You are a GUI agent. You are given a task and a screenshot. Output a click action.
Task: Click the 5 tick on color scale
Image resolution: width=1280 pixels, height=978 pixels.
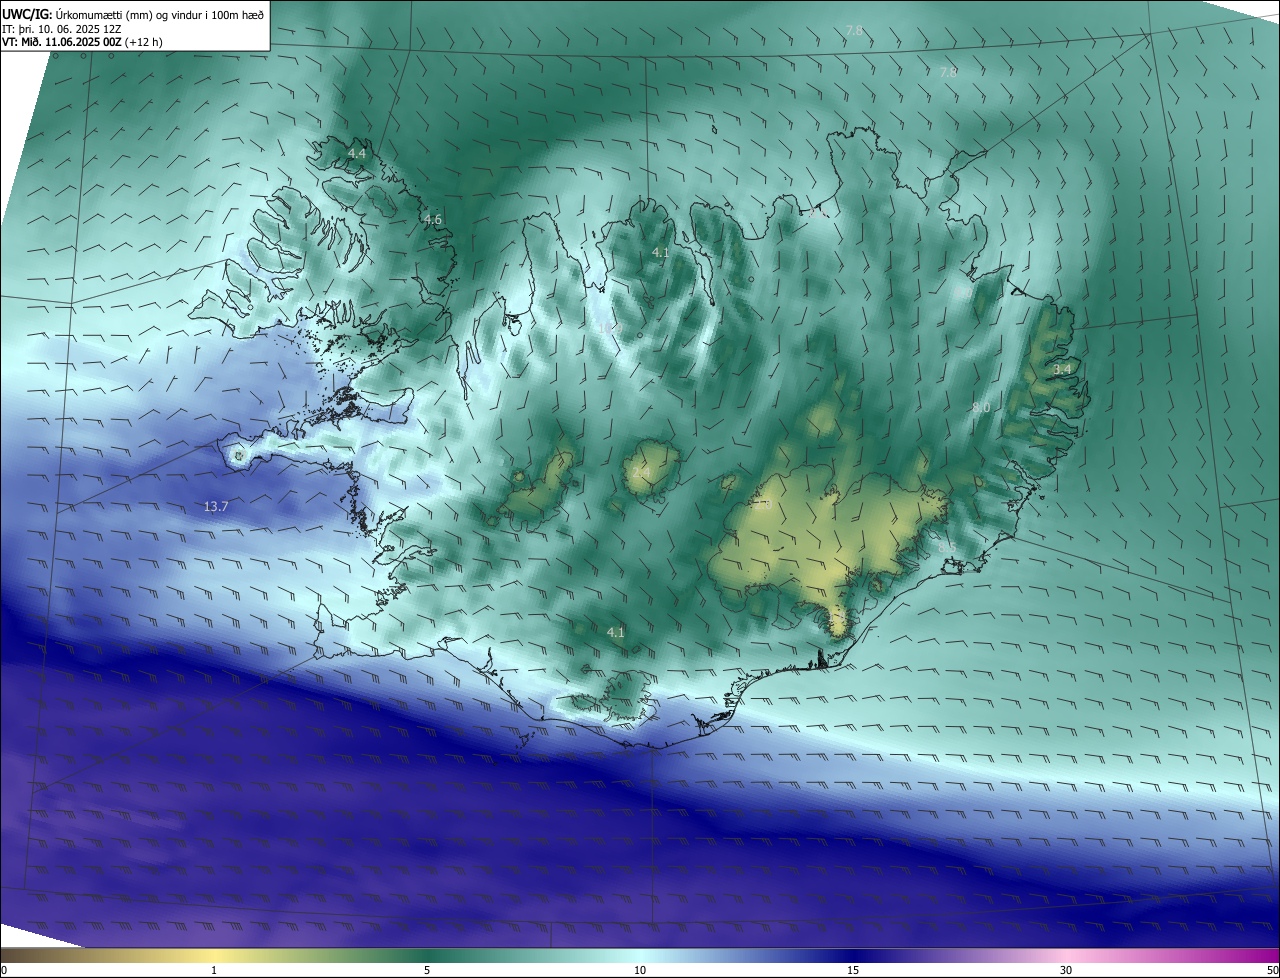427,970
